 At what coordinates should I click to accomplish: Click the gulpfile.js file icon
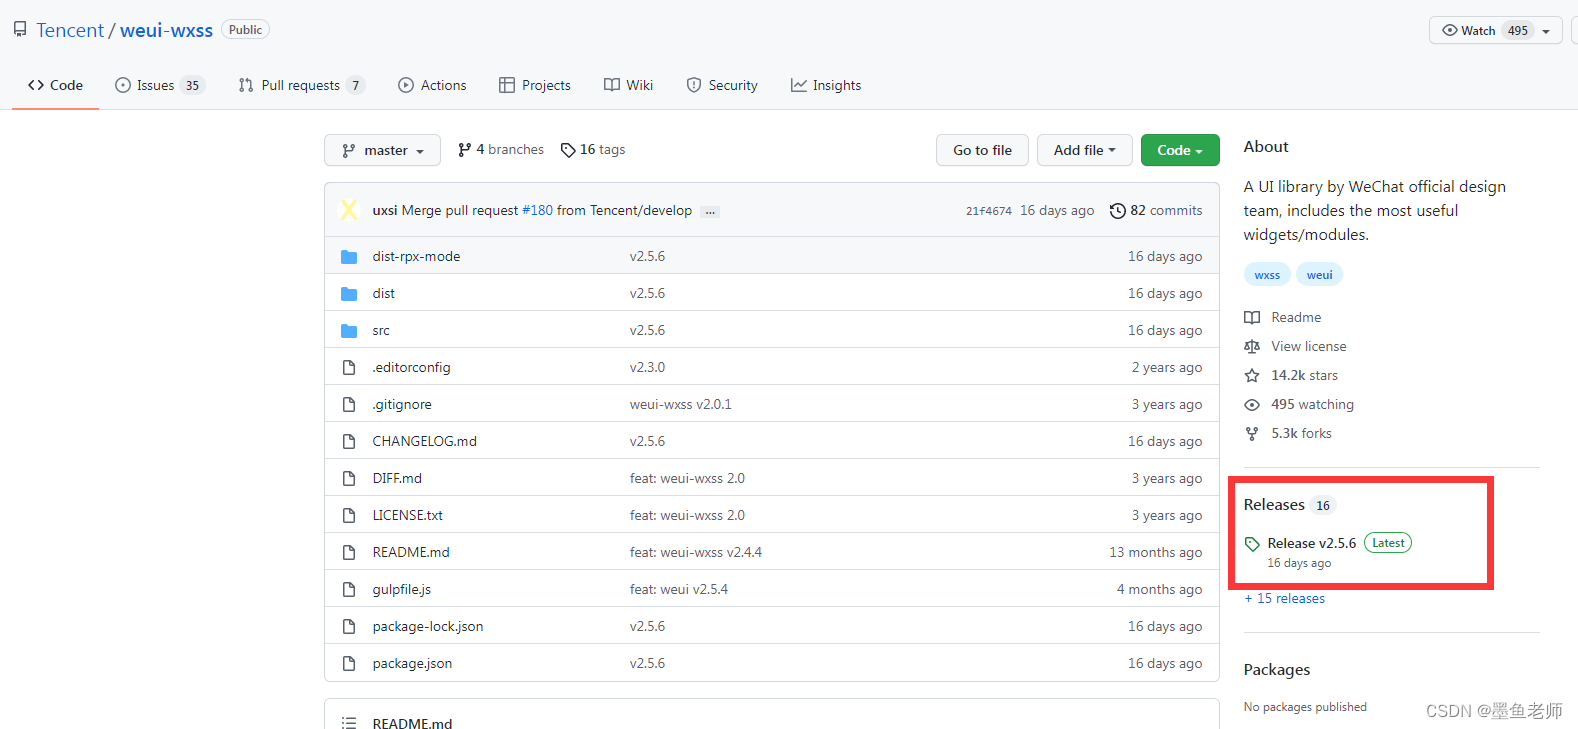coord(349,590)
